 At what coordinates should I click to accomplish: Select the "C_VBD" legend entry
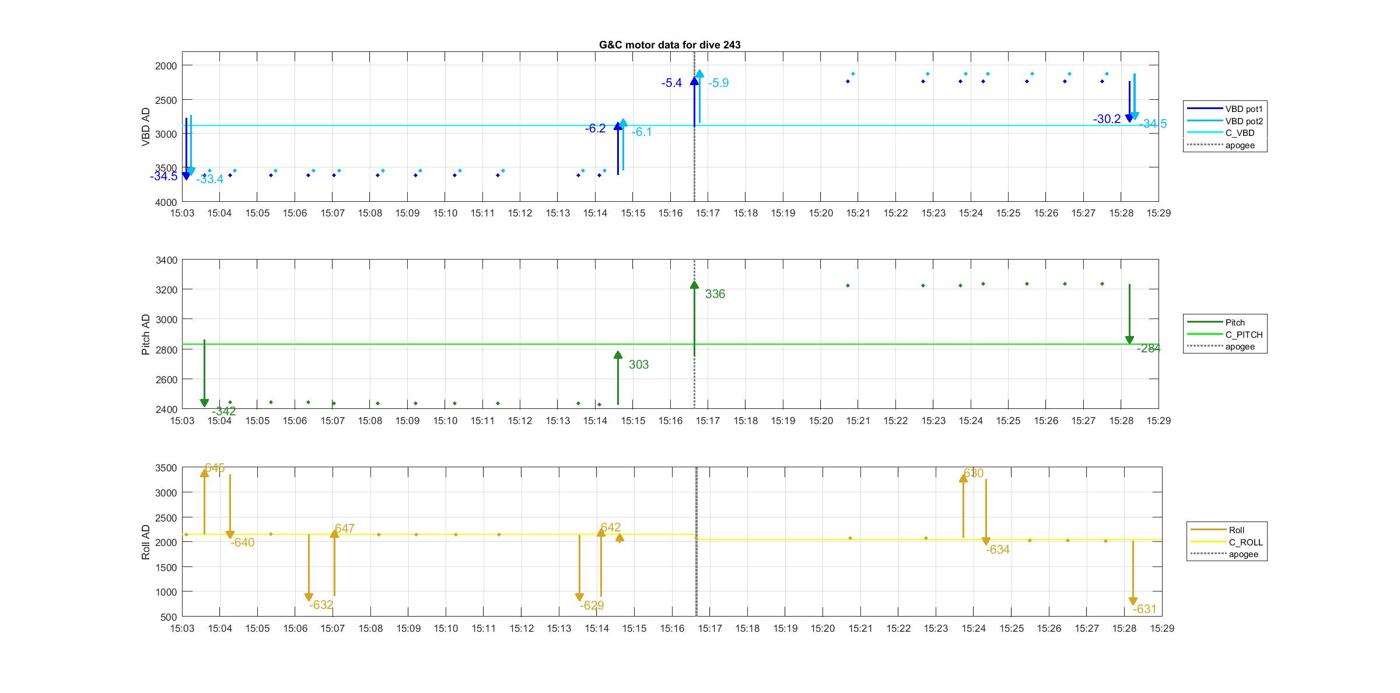coord(1221,132)
